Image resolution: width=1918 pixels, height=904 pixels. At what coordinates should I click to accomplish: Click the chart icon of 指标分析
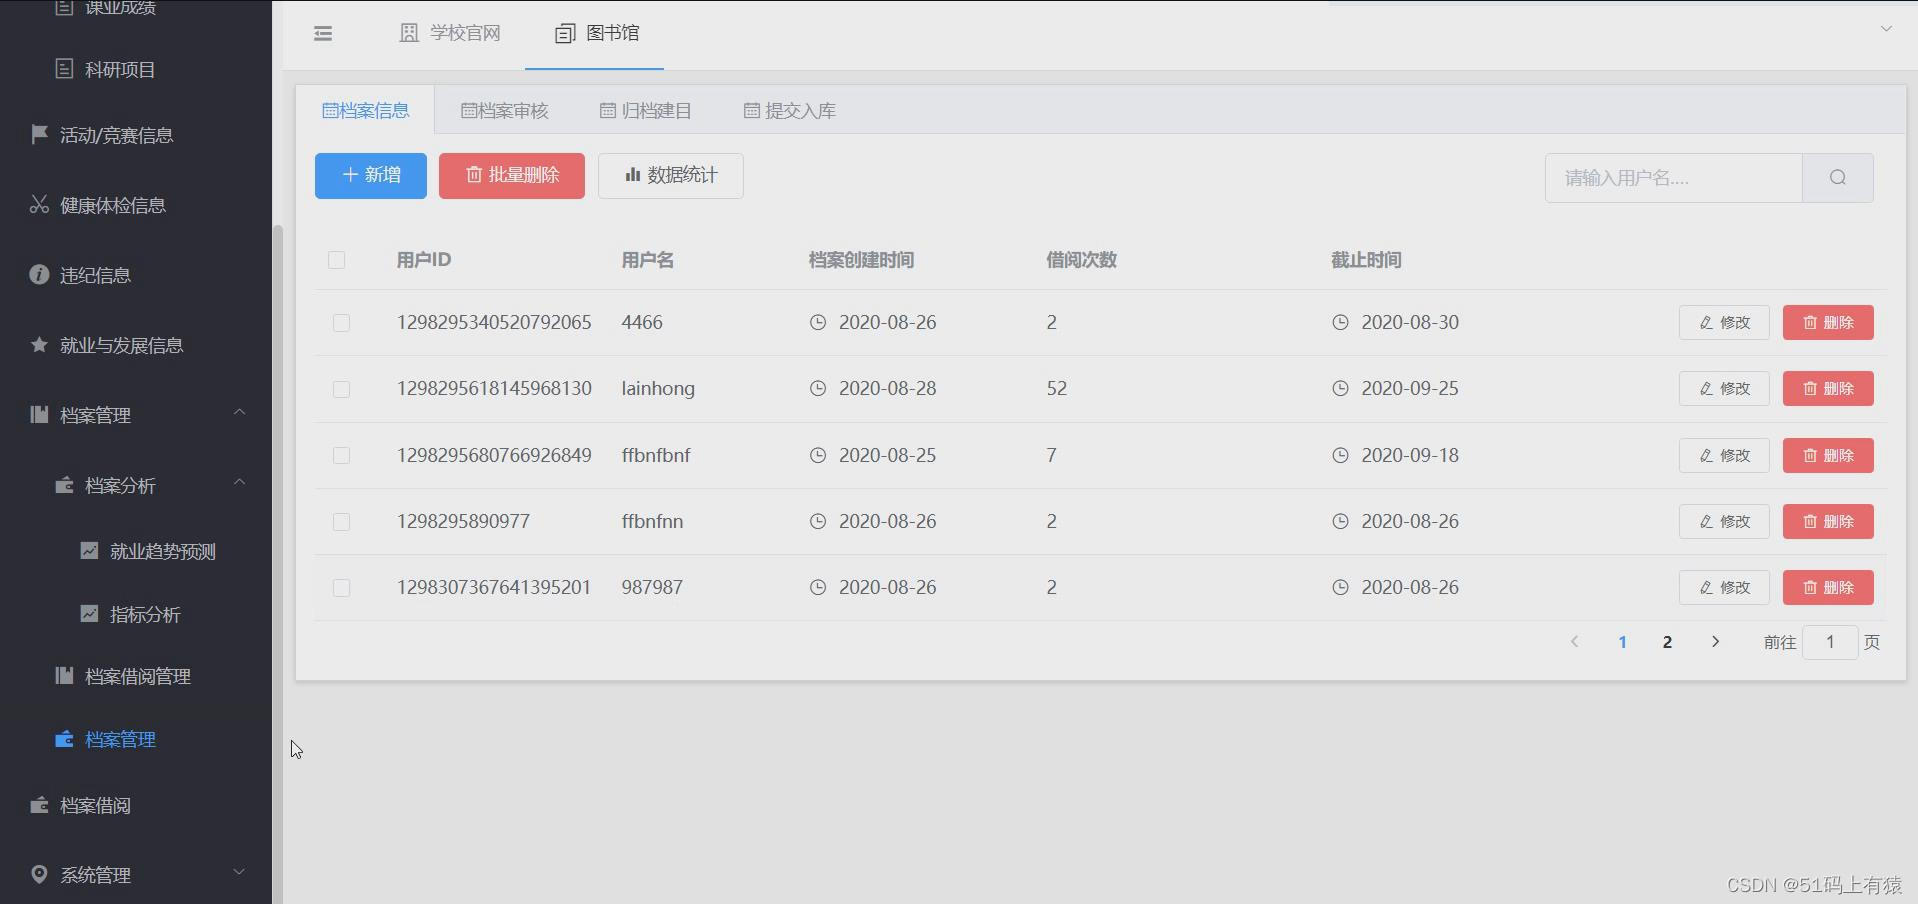(x=89, y=614)
